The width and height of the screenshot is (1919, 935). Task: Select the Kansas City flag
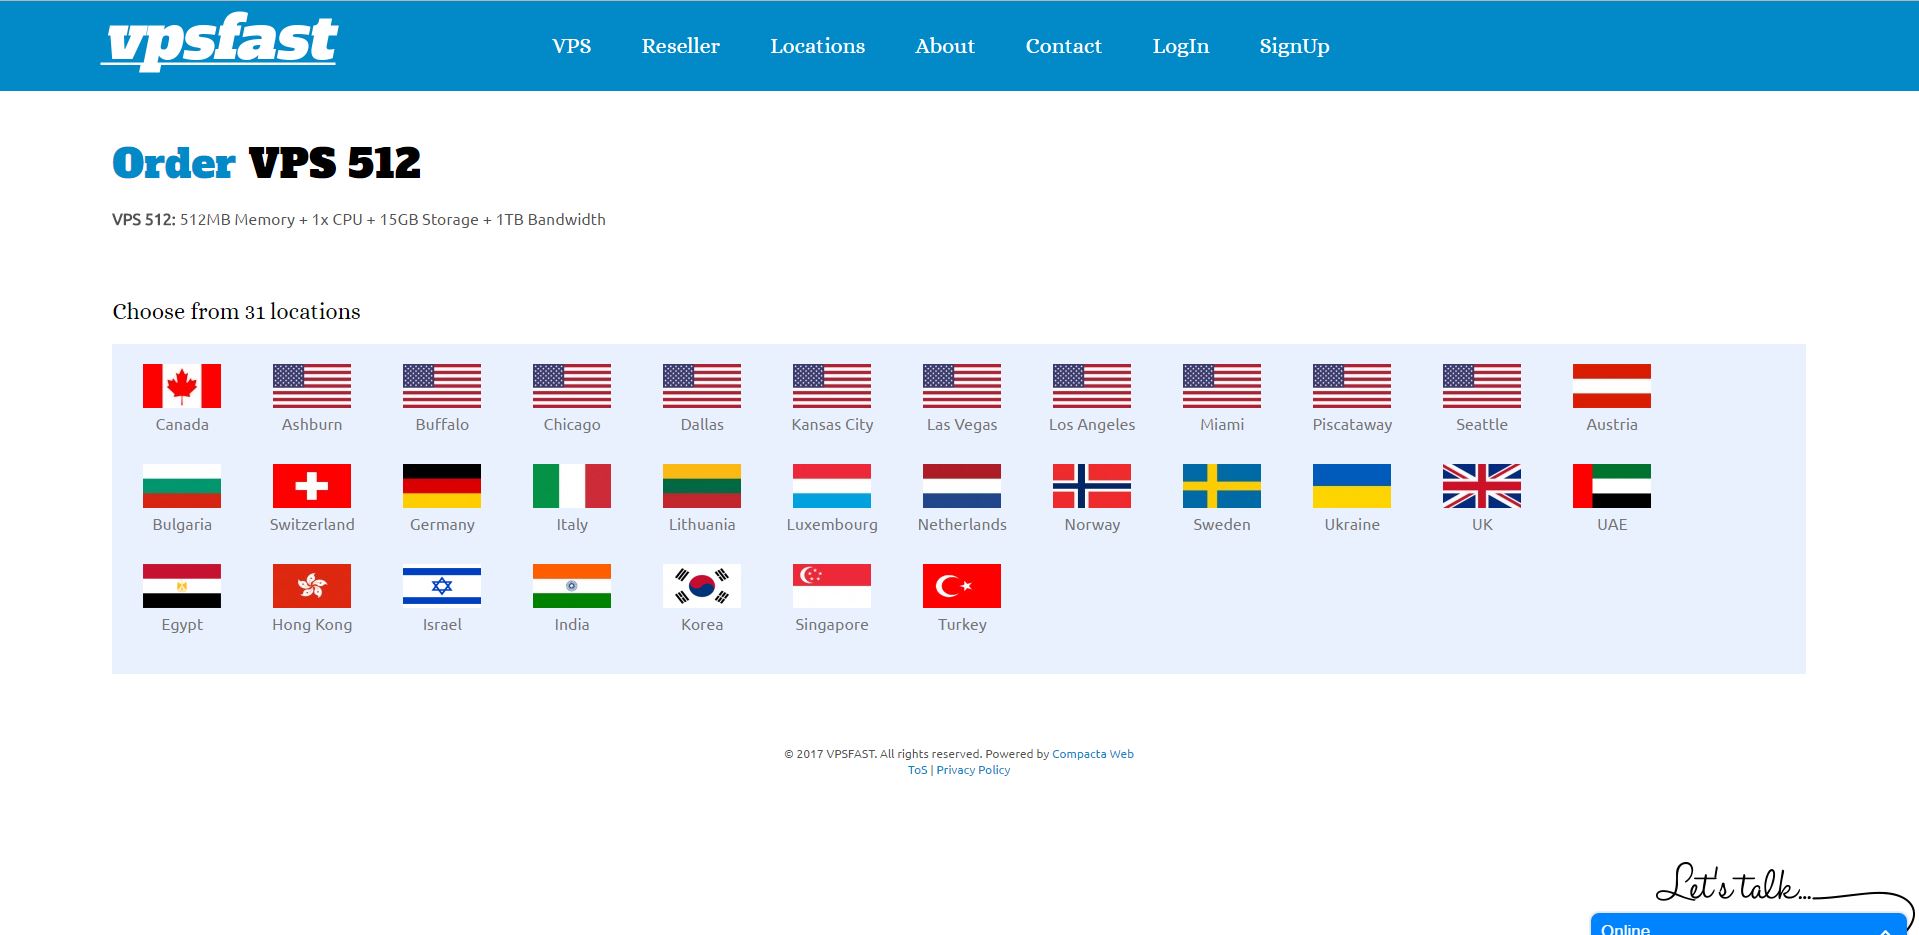click(x=832, y=386)
